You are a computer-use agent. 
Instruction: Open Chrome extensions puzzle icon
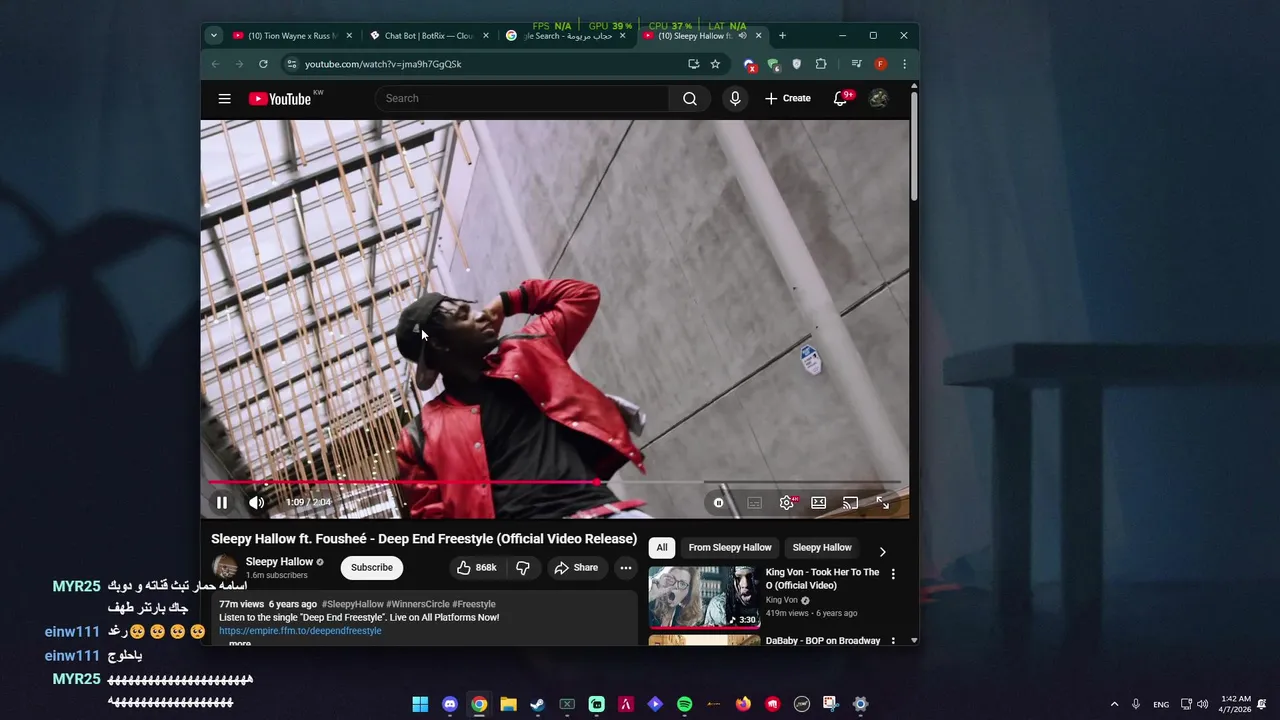pos(821,64)
